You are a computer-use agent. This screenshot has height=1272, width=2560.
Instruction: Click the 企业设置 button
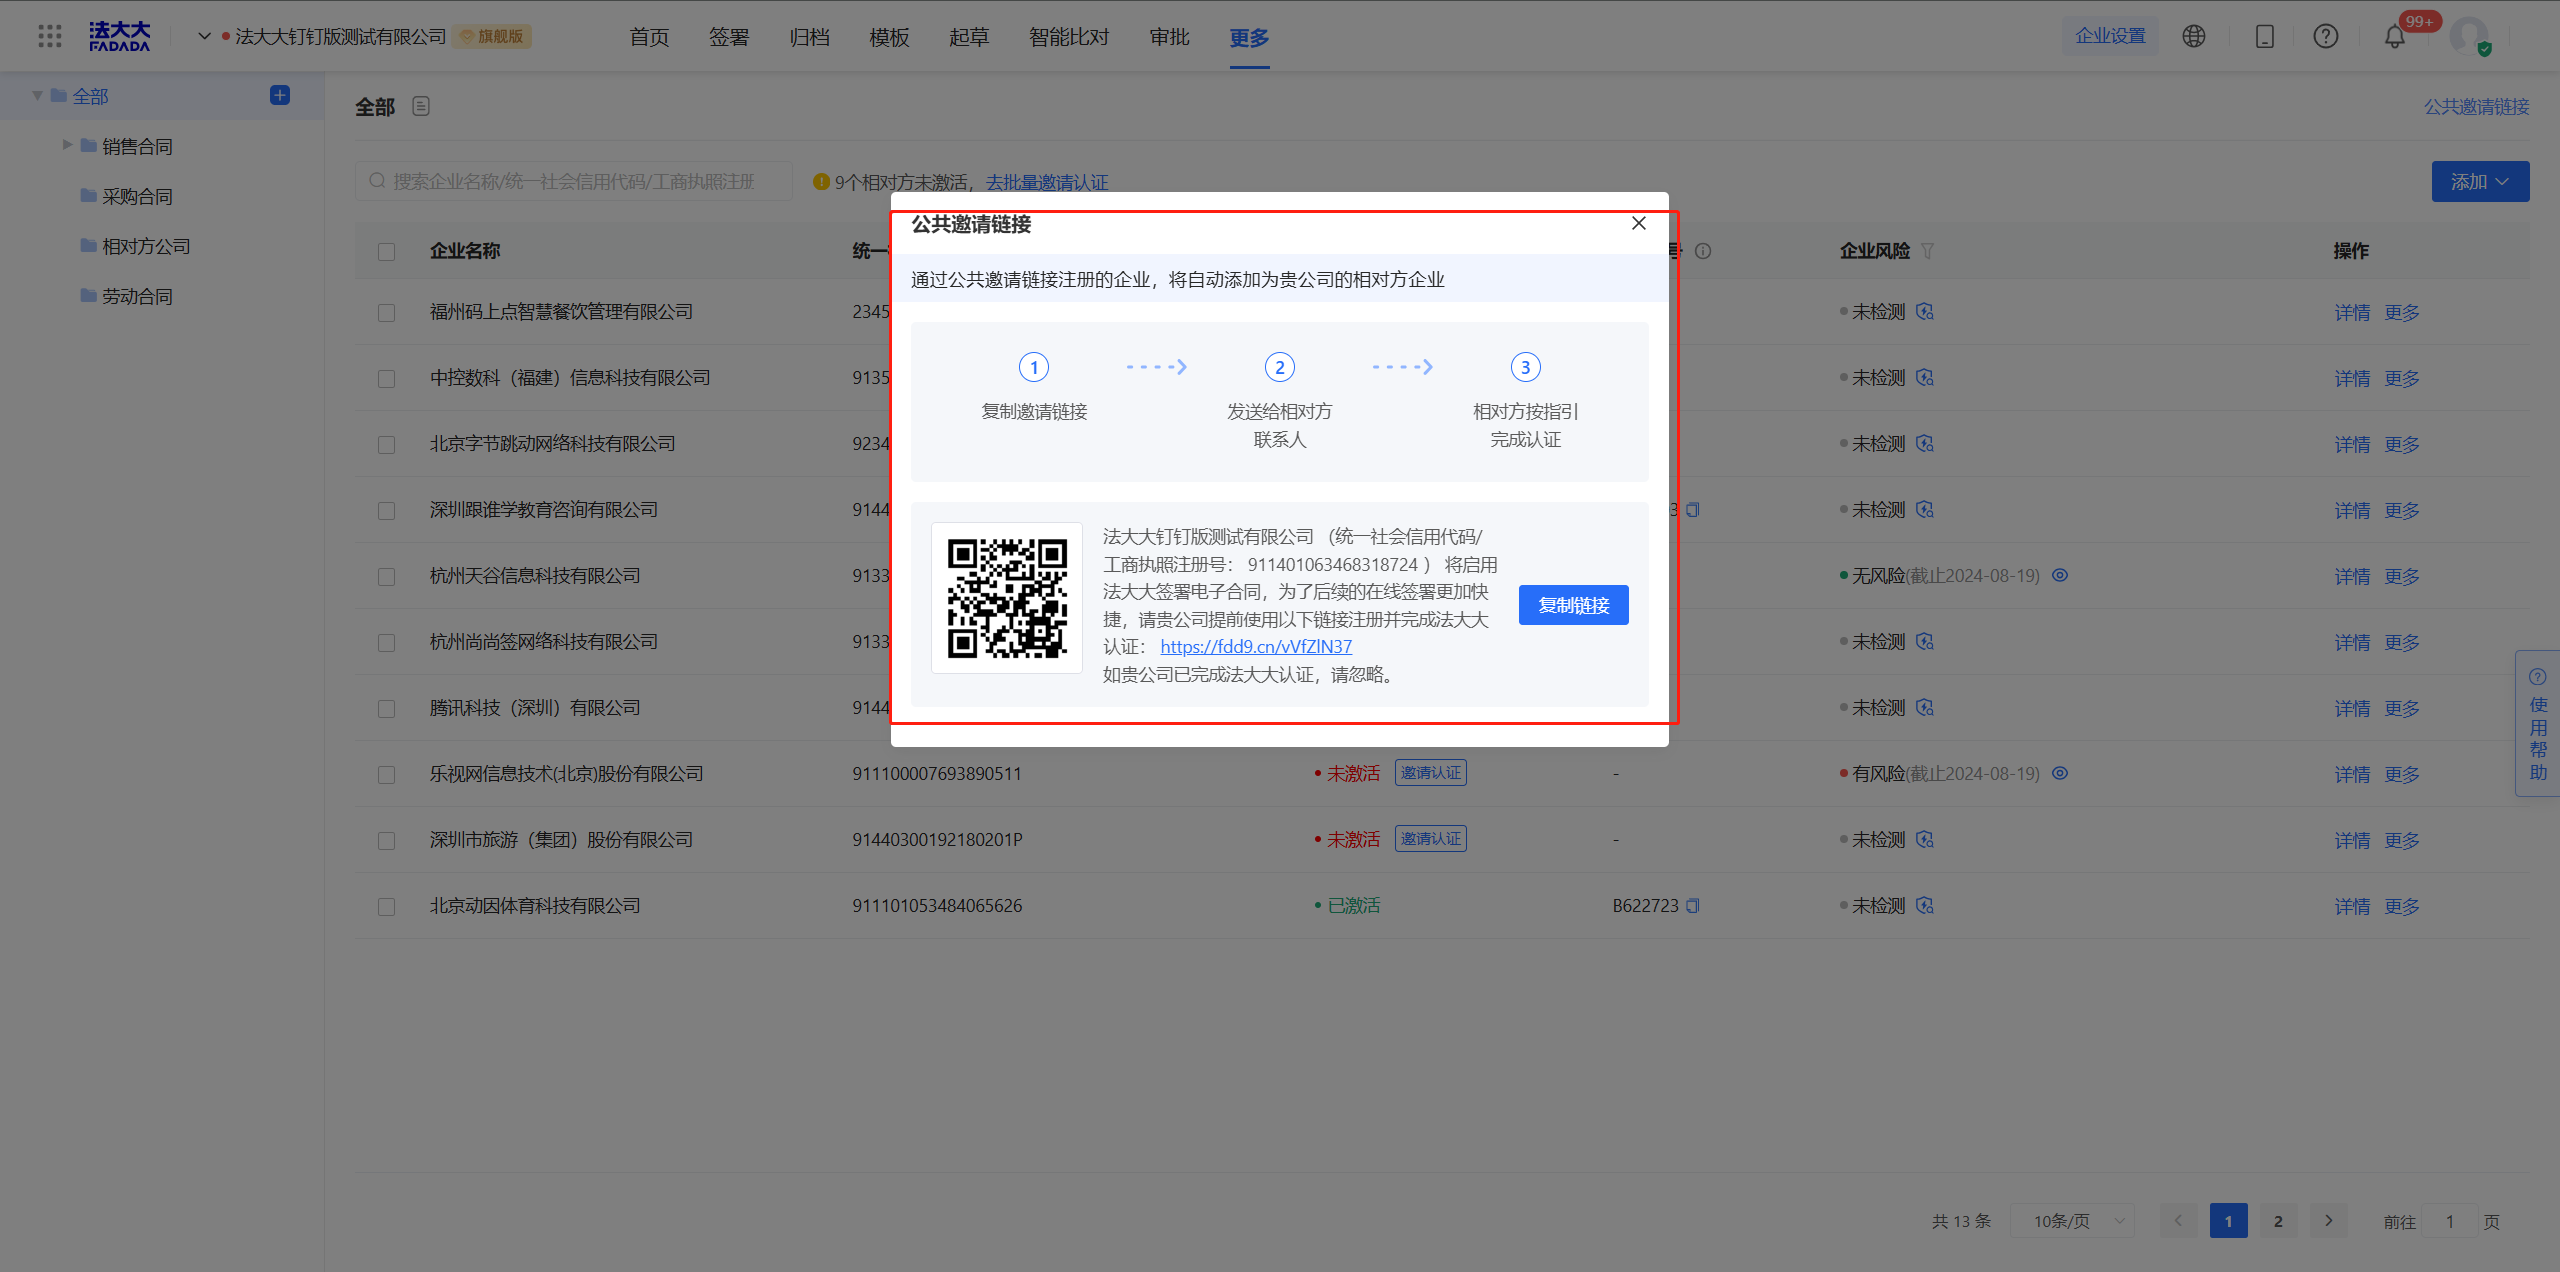point(2110,36)
